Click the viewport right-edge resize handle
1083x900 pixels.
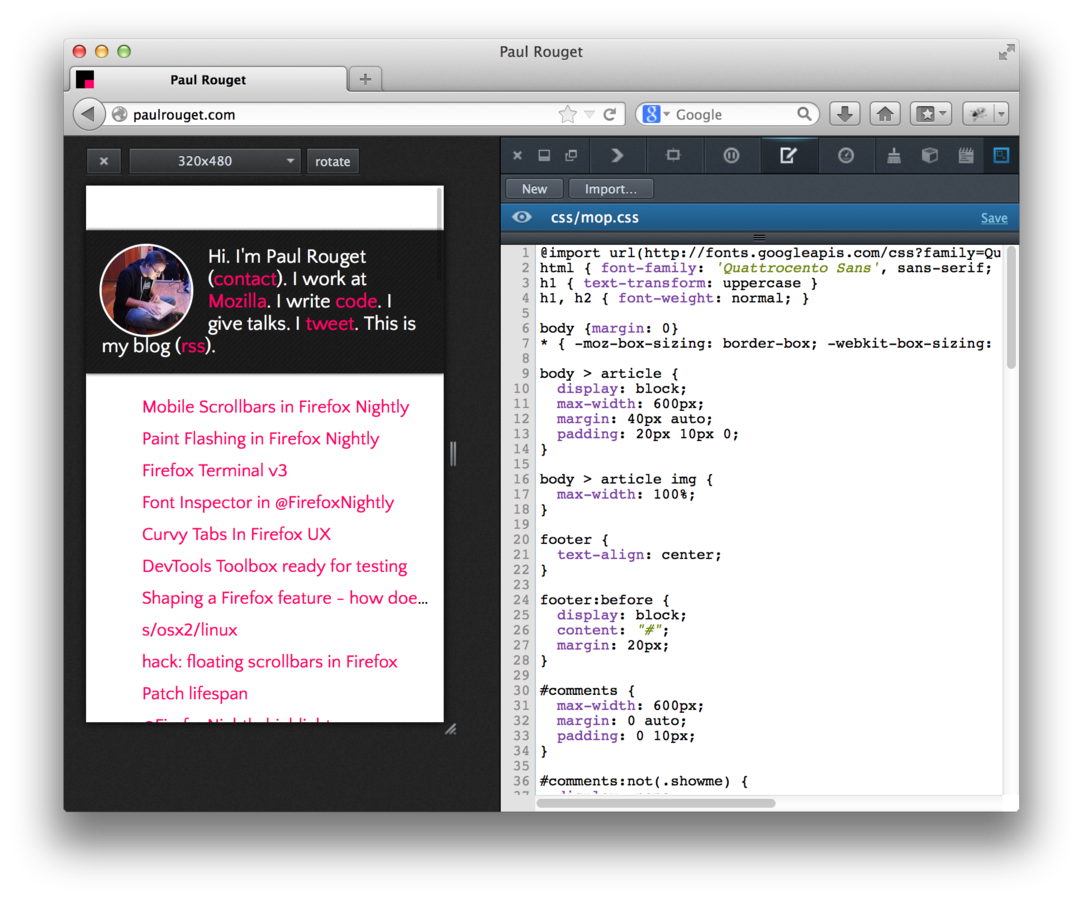453,454
